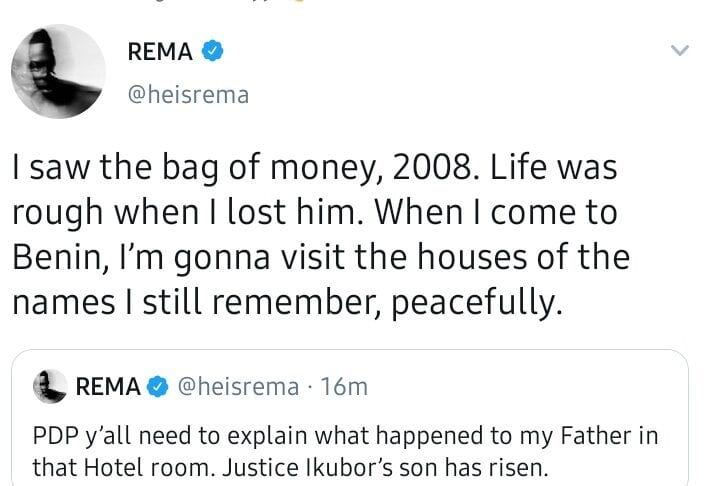Image resolution: width=710 pixels, height=486 pixels.
Task: Open the @heisrema handle below the display name
Action: pyautogui.click(x=188, y=94)
